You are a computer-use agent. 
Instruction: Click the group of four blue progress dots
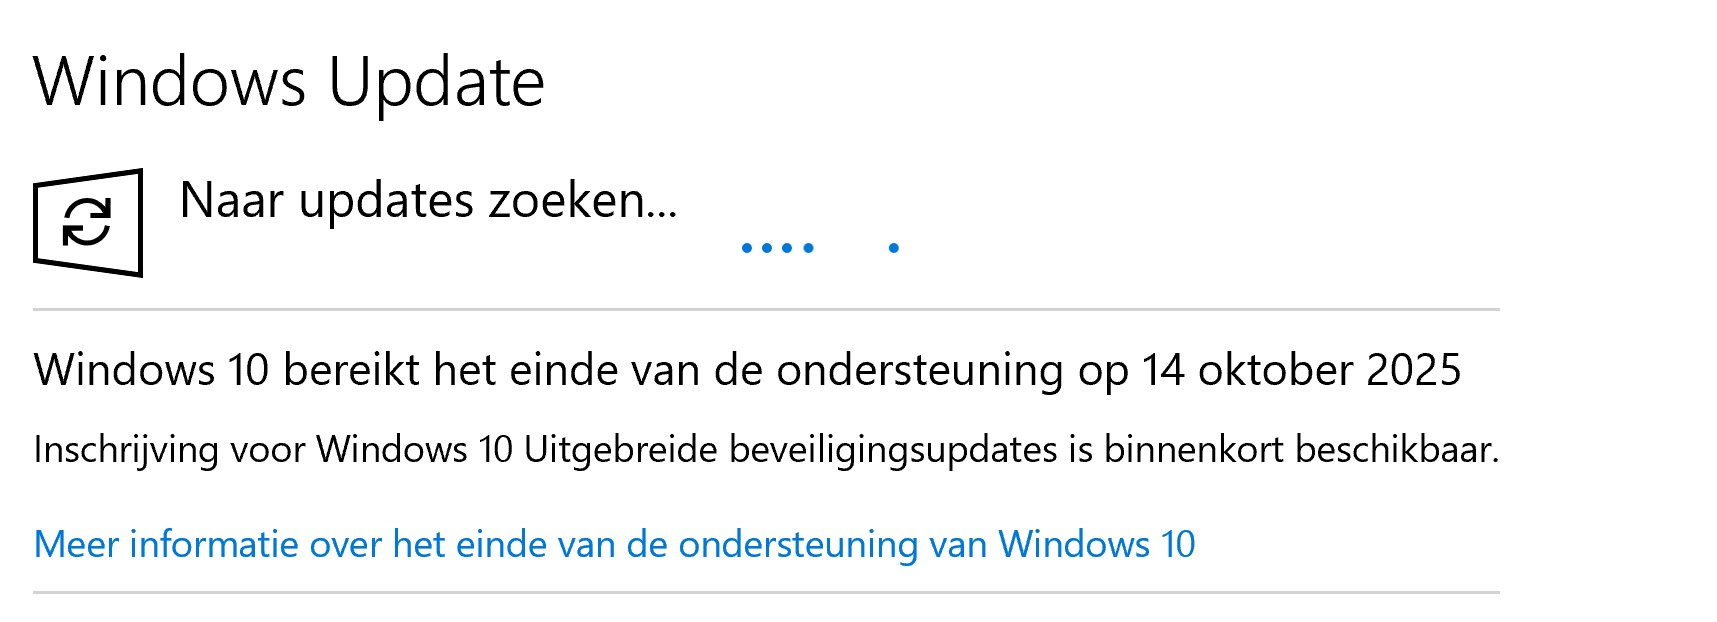(777, 248)
